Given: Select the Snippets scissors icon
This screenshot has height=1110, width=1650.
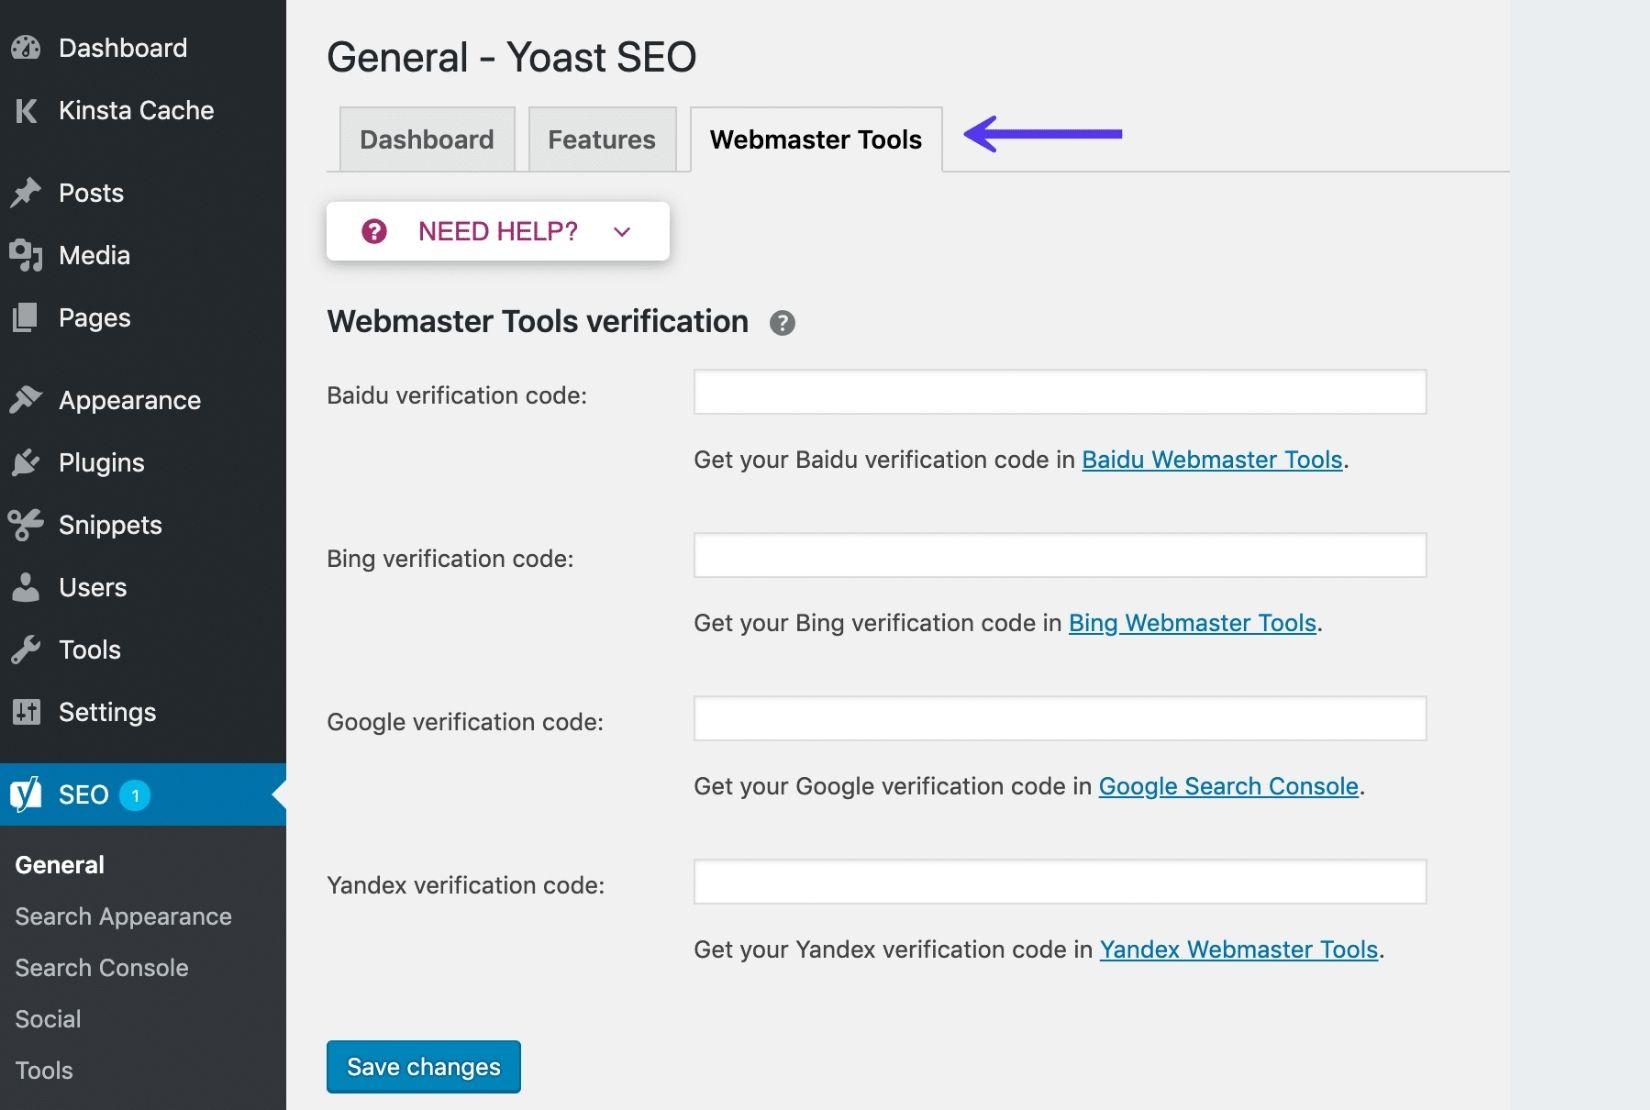Looking at the screenshot, I should (25, 524).
